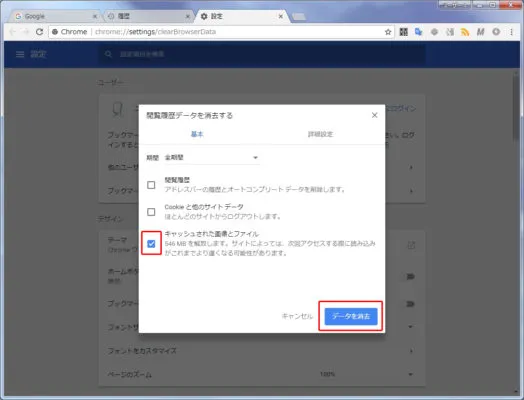Switch to the 詳細設定 advanced tab
The height and width of the screenshot is (400, 524).
click(x=320, y=134)
